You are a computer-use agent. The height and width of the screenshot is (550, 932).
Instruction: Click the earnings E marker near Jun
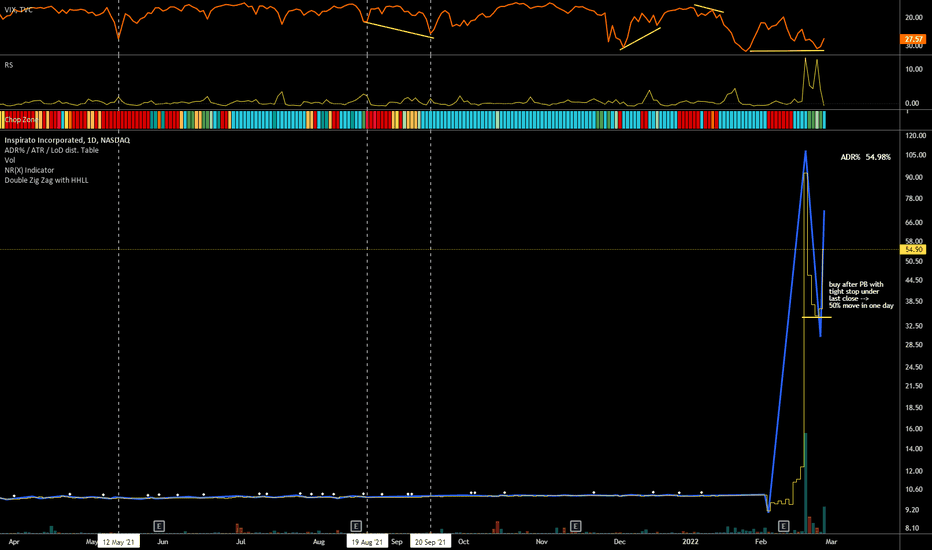pyautogui.click(x=159, y=526)
